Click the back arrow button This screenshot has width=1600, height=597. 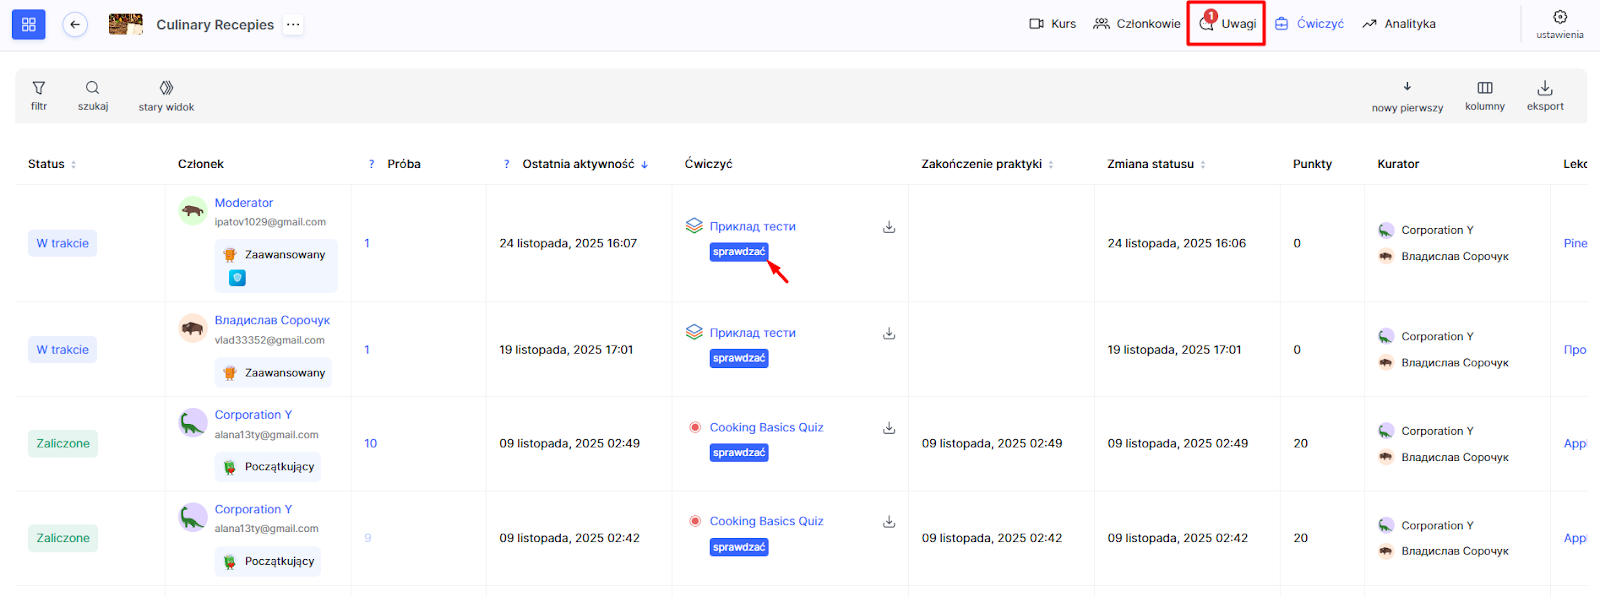75,24
